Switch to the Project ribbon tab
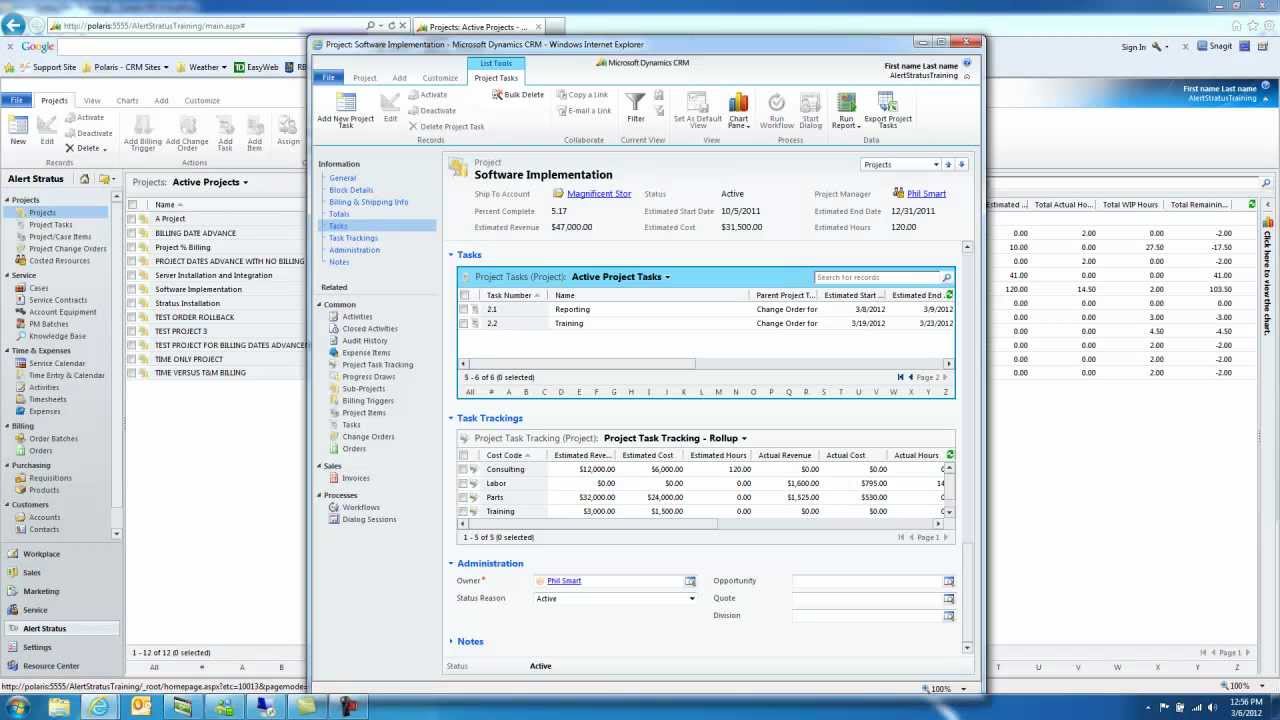Screen dimensions: 1280x720 (365, 78)
